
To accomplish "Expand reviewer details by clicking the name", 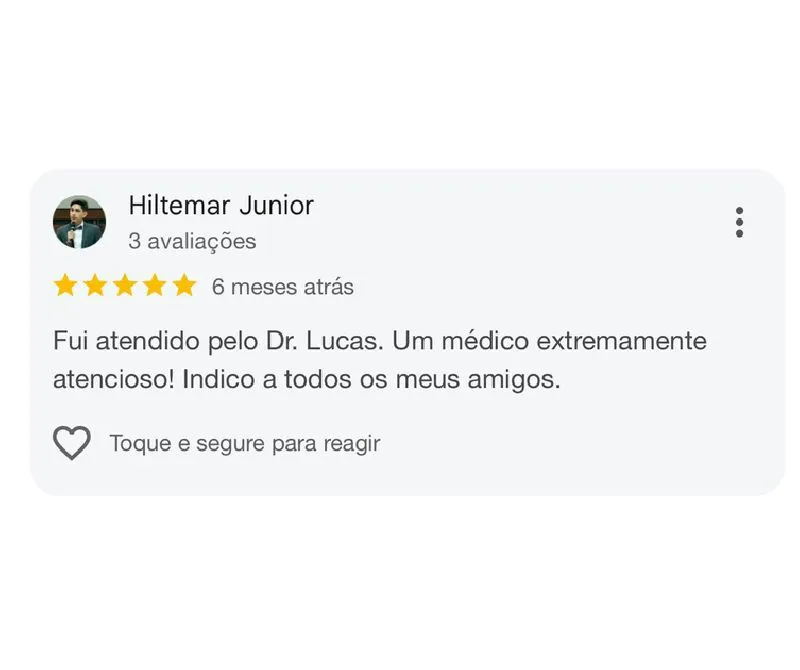I will point(221,206).
